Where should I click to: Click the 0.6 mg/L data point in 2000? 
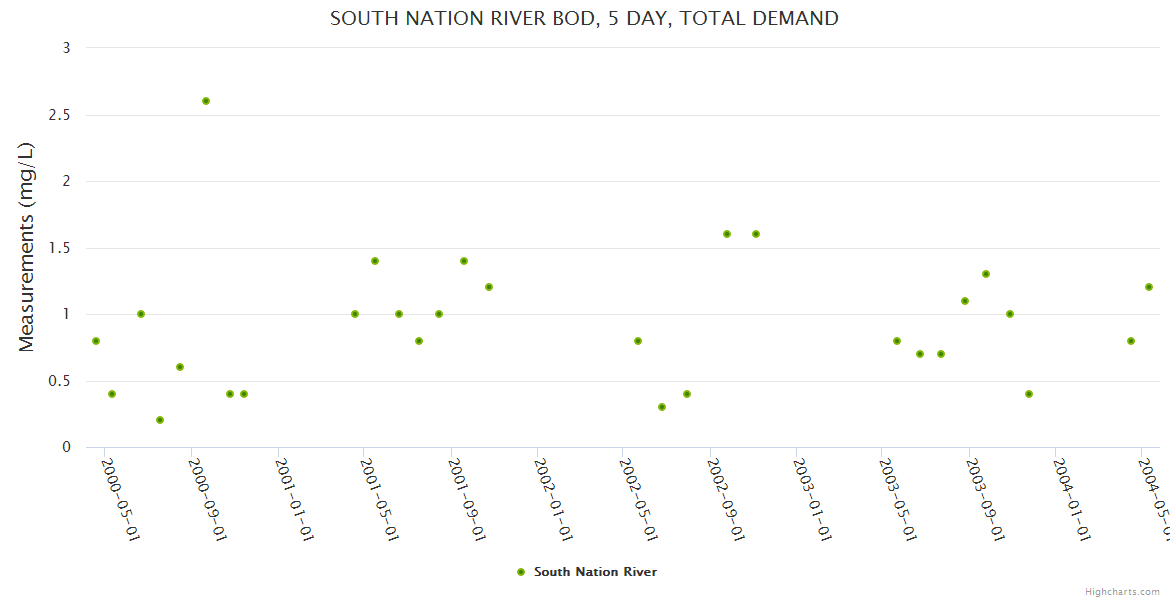pyautogui.click(x=180, y=367)
